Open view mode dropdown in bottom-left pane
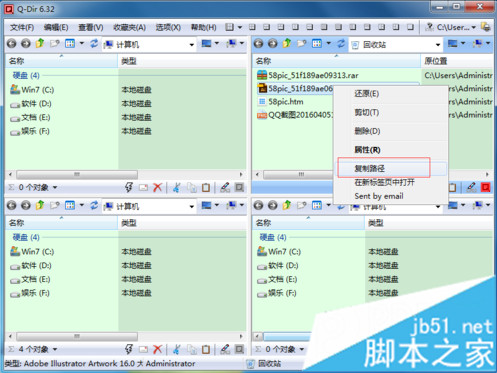497x373 pixels. [x=82, y=206]
